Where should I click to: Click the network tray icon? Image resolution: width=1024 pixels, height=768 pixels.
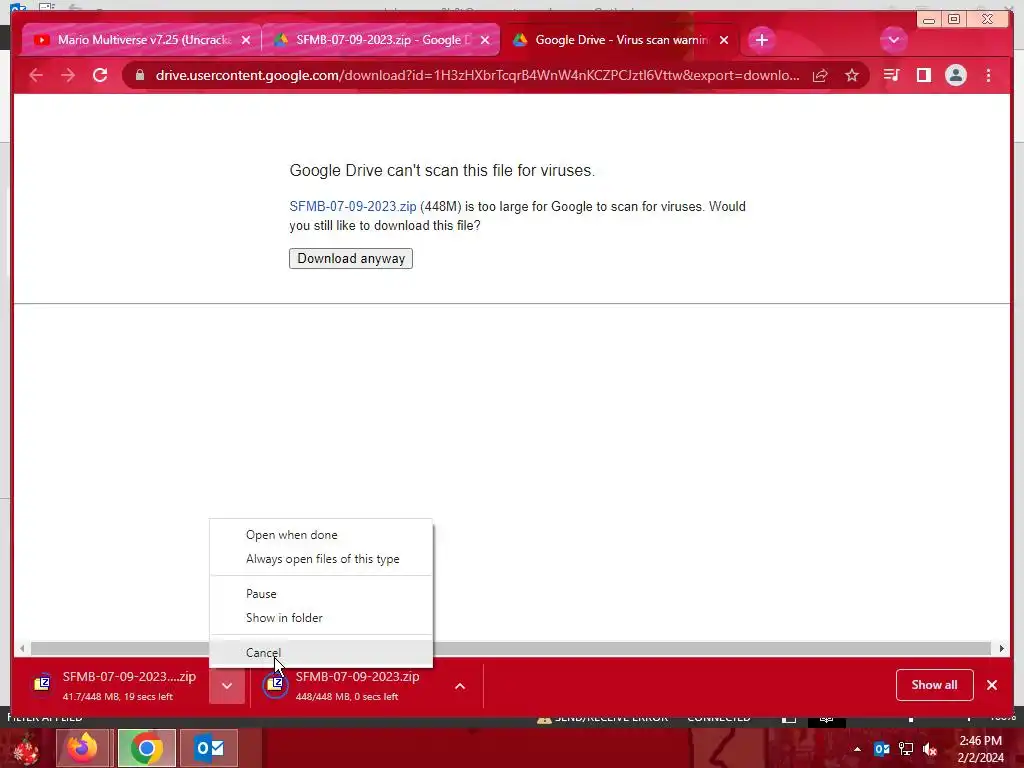pos(906,749)
